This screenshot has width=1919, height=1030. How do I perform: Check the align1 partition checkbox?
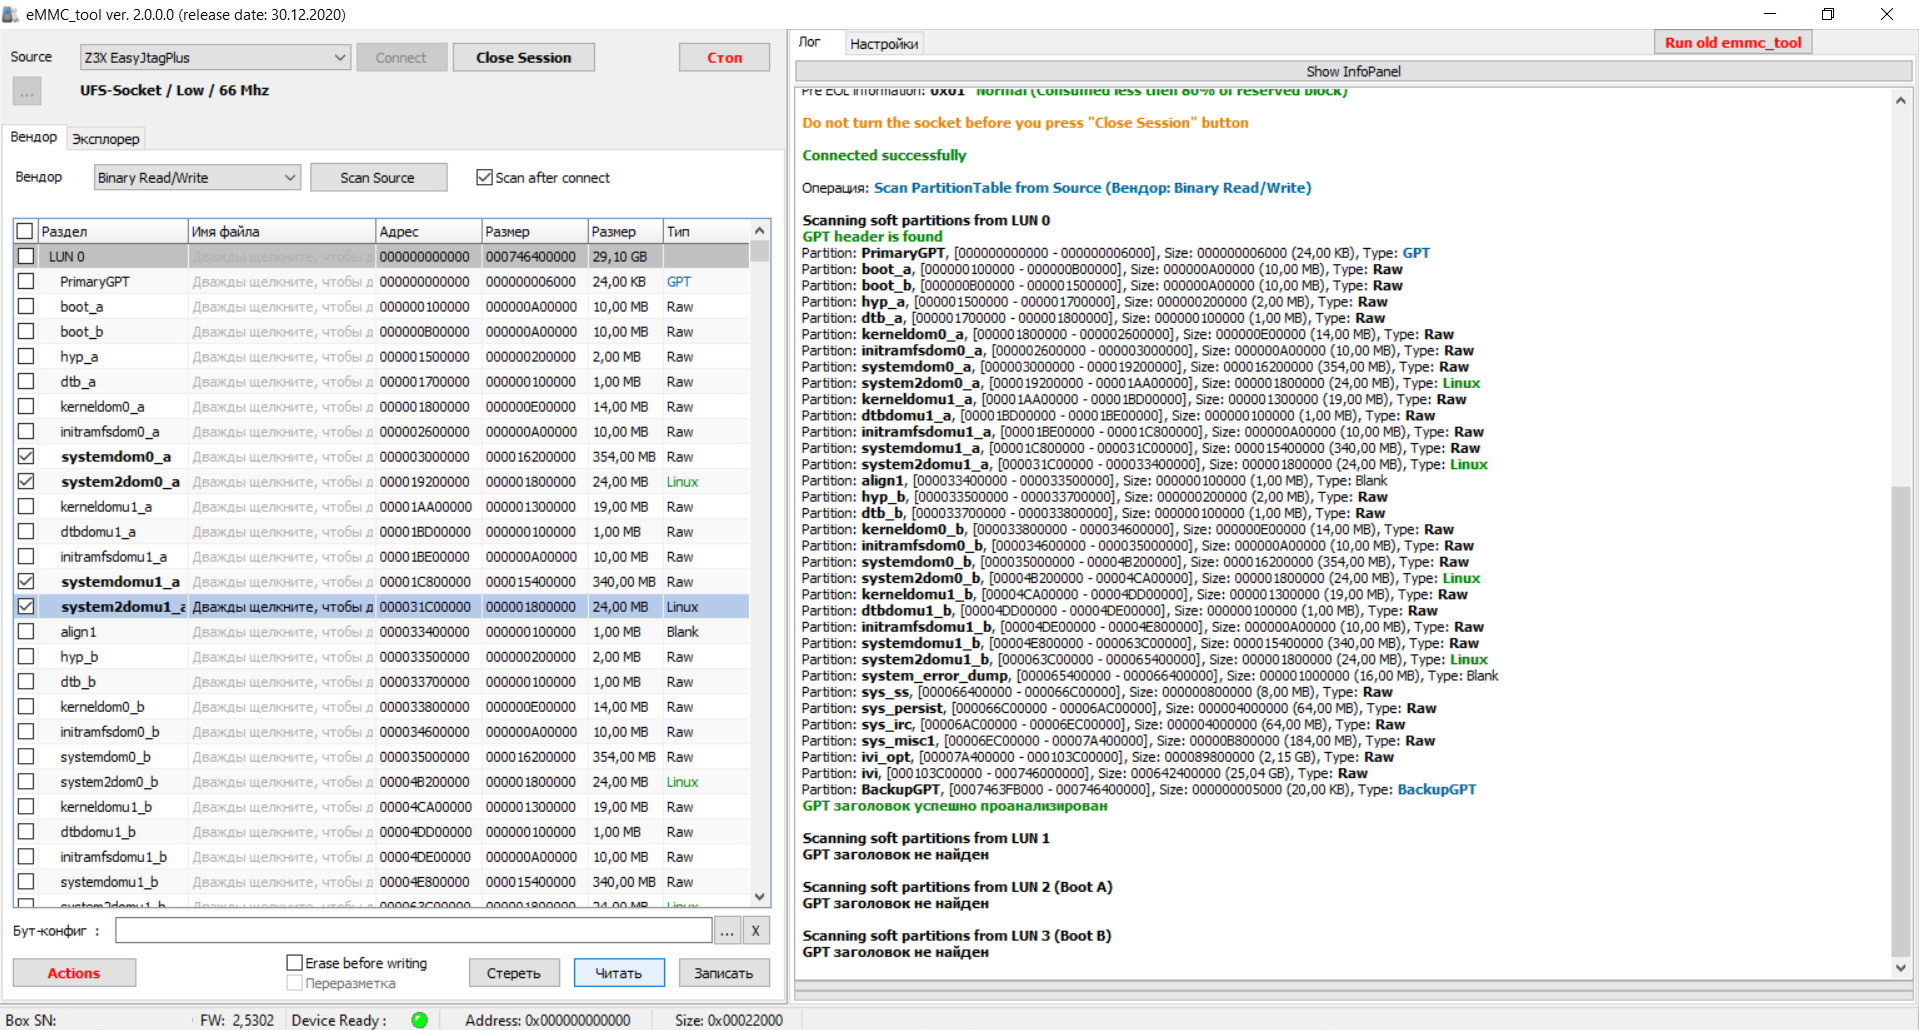click(x=26, y=631)
